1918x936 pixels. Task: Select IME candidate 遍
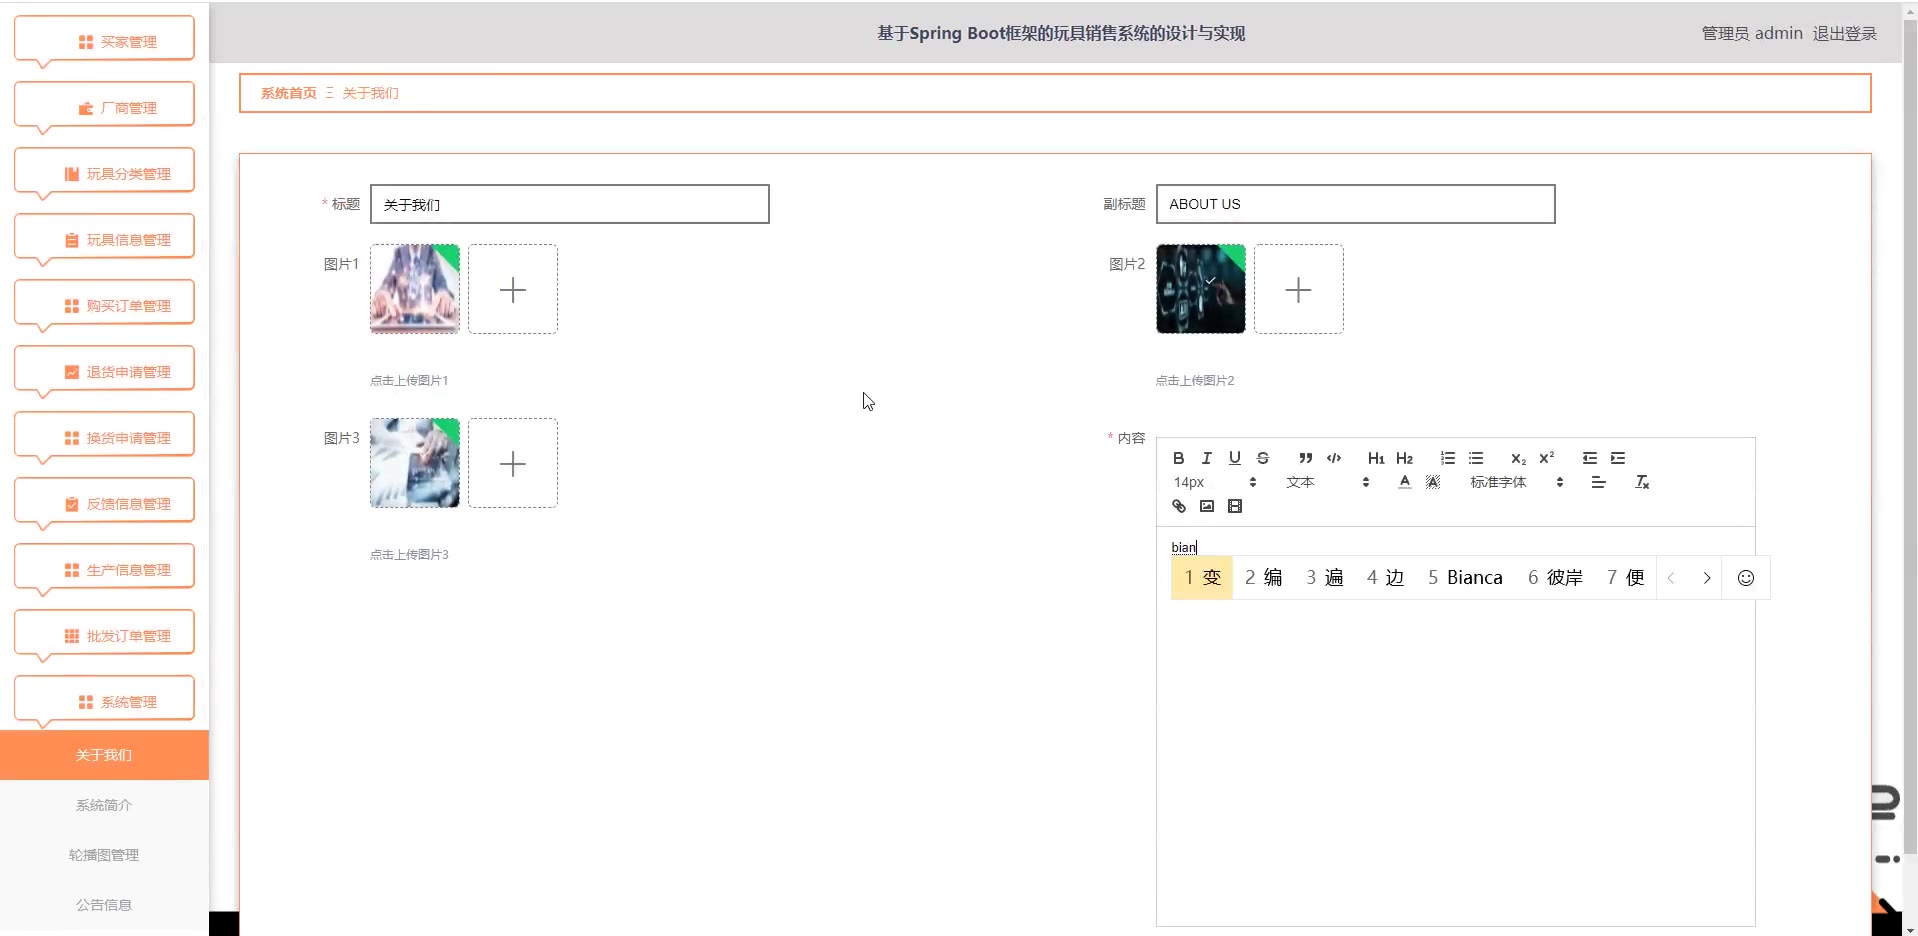1324,578
